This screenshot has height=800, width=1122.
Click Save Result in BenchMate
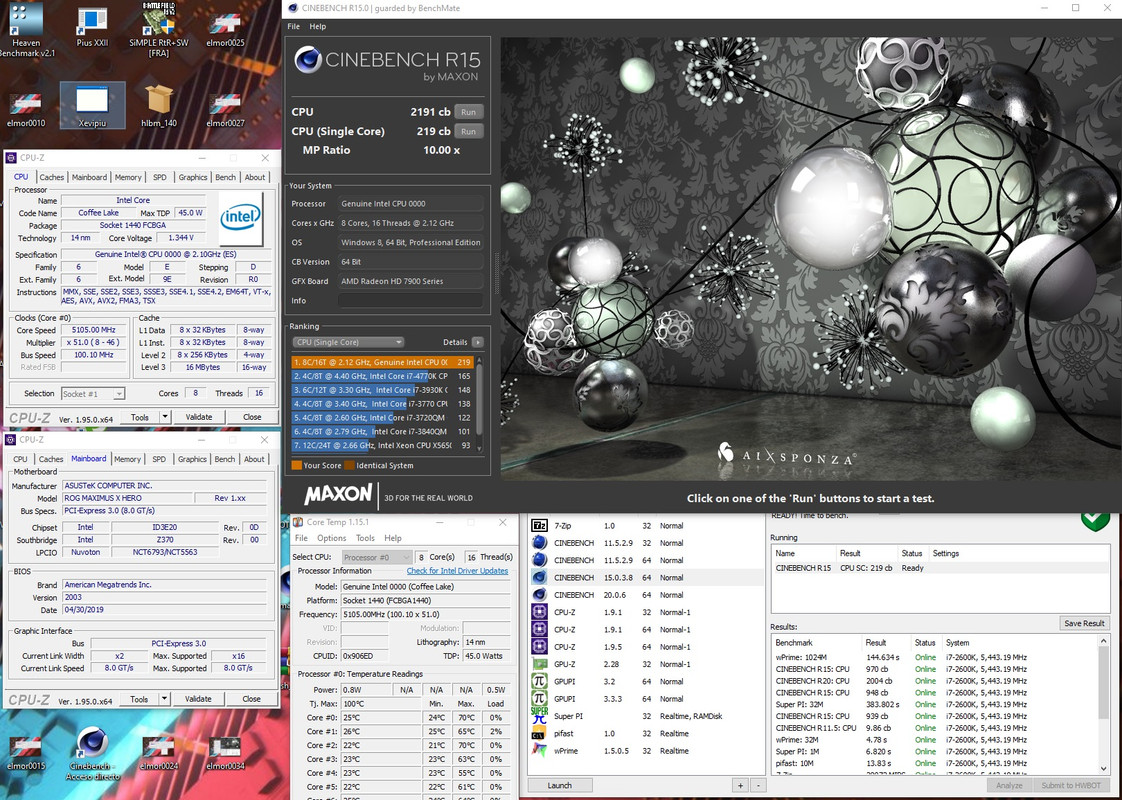pos(1084,623)
